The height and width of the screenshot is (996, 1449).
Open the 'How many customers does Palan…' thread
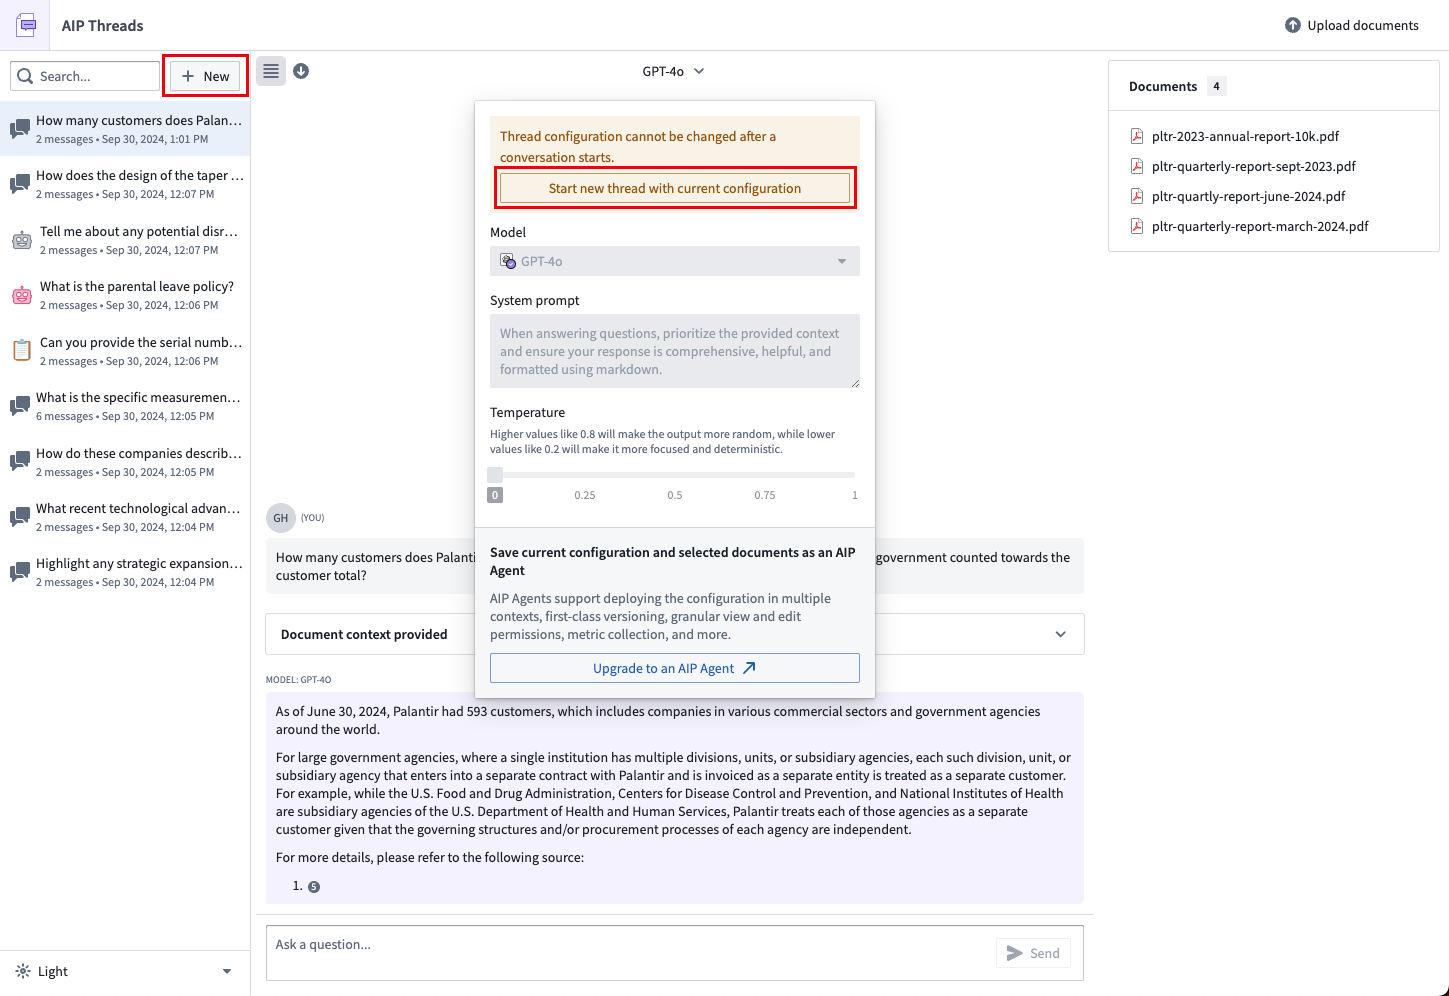125,129
